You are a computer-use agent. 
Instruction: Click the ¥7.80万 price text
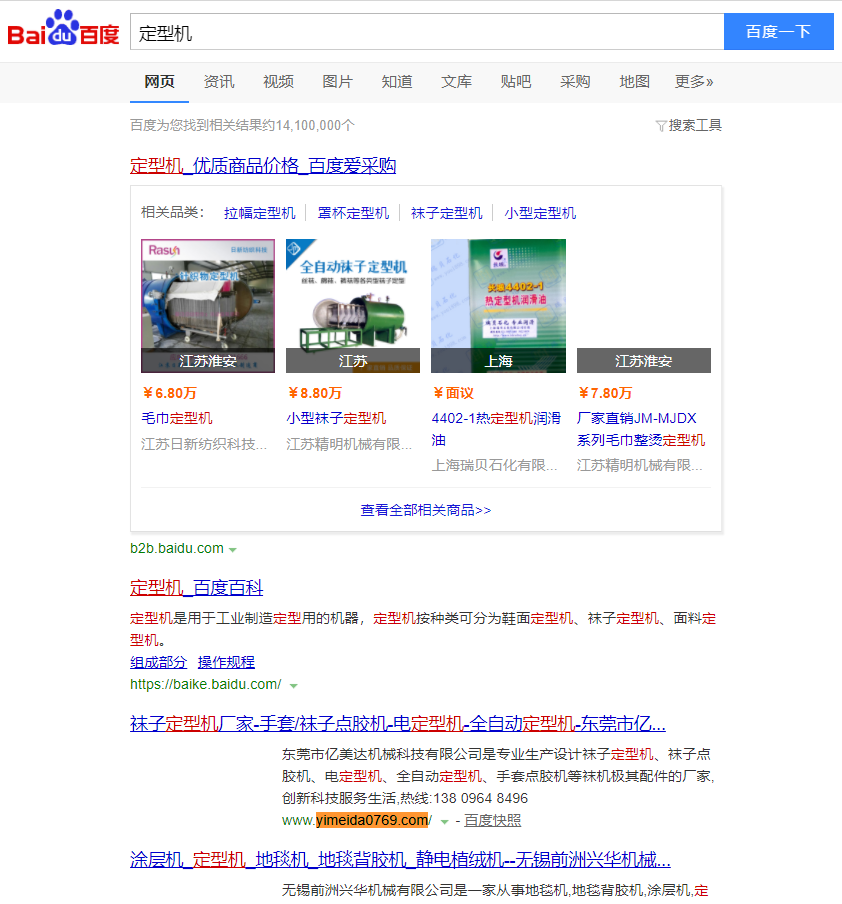pos(606,393)
